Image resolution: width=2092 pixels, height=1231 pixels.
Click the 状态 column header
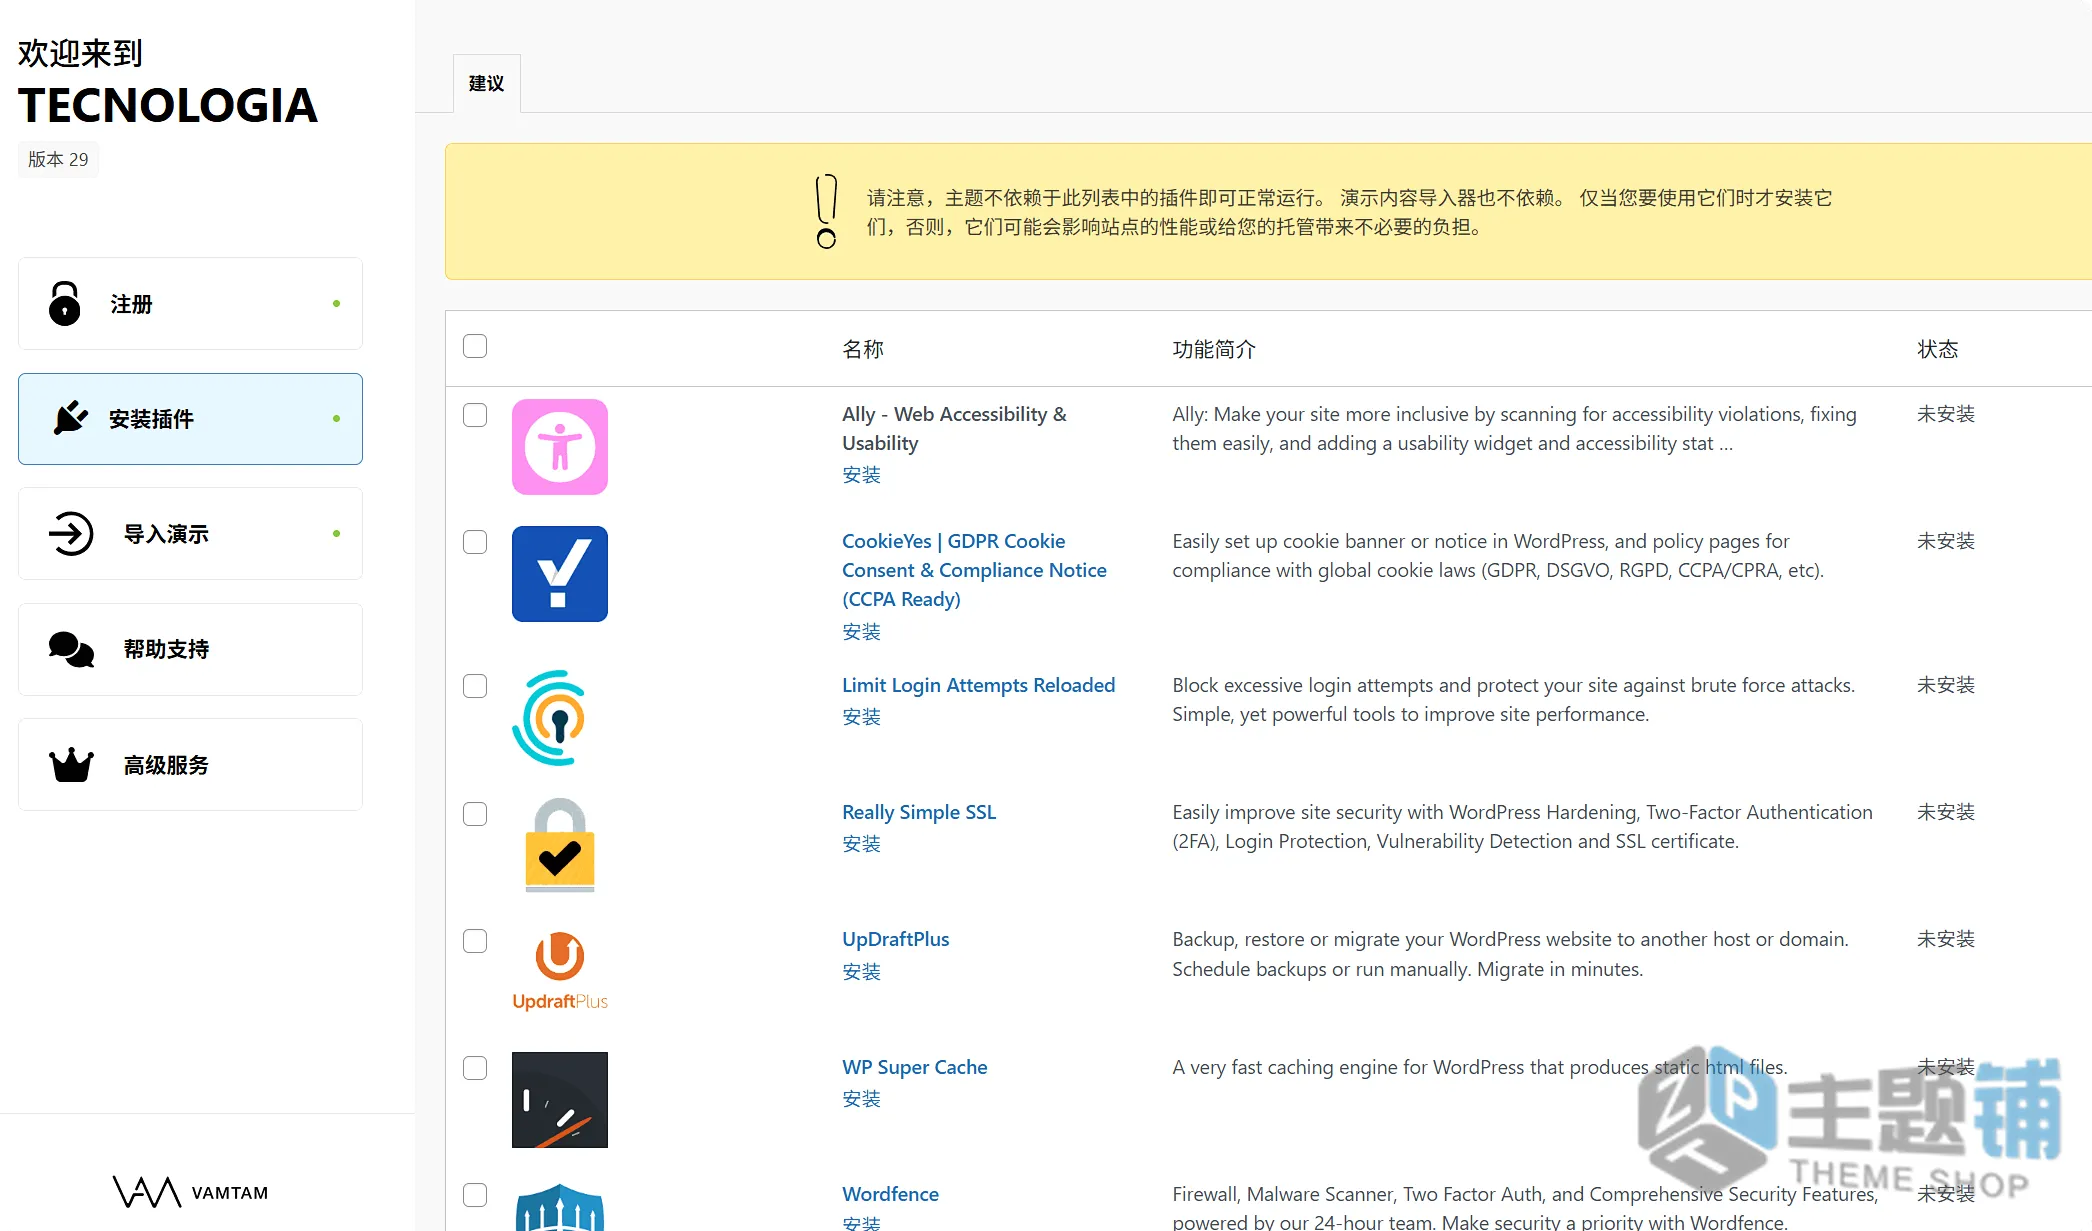point(1937,349)
